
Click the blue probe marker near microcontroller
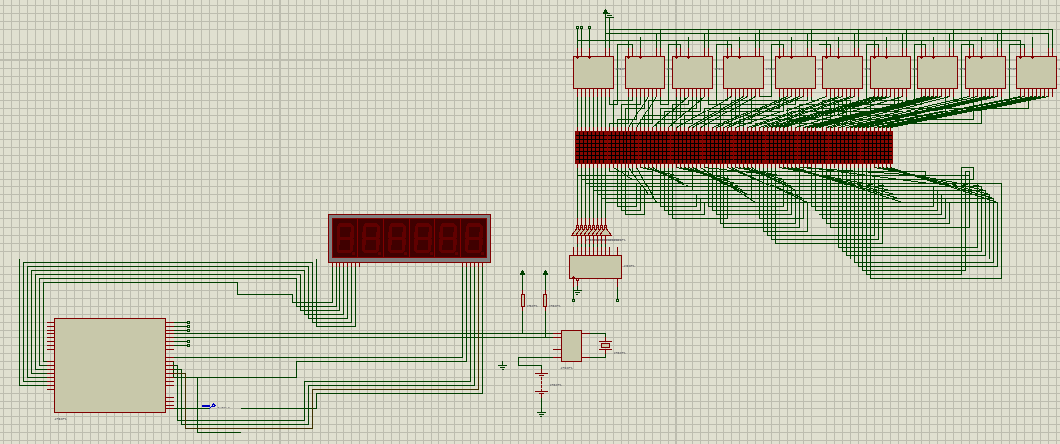(x=208, y=406)
